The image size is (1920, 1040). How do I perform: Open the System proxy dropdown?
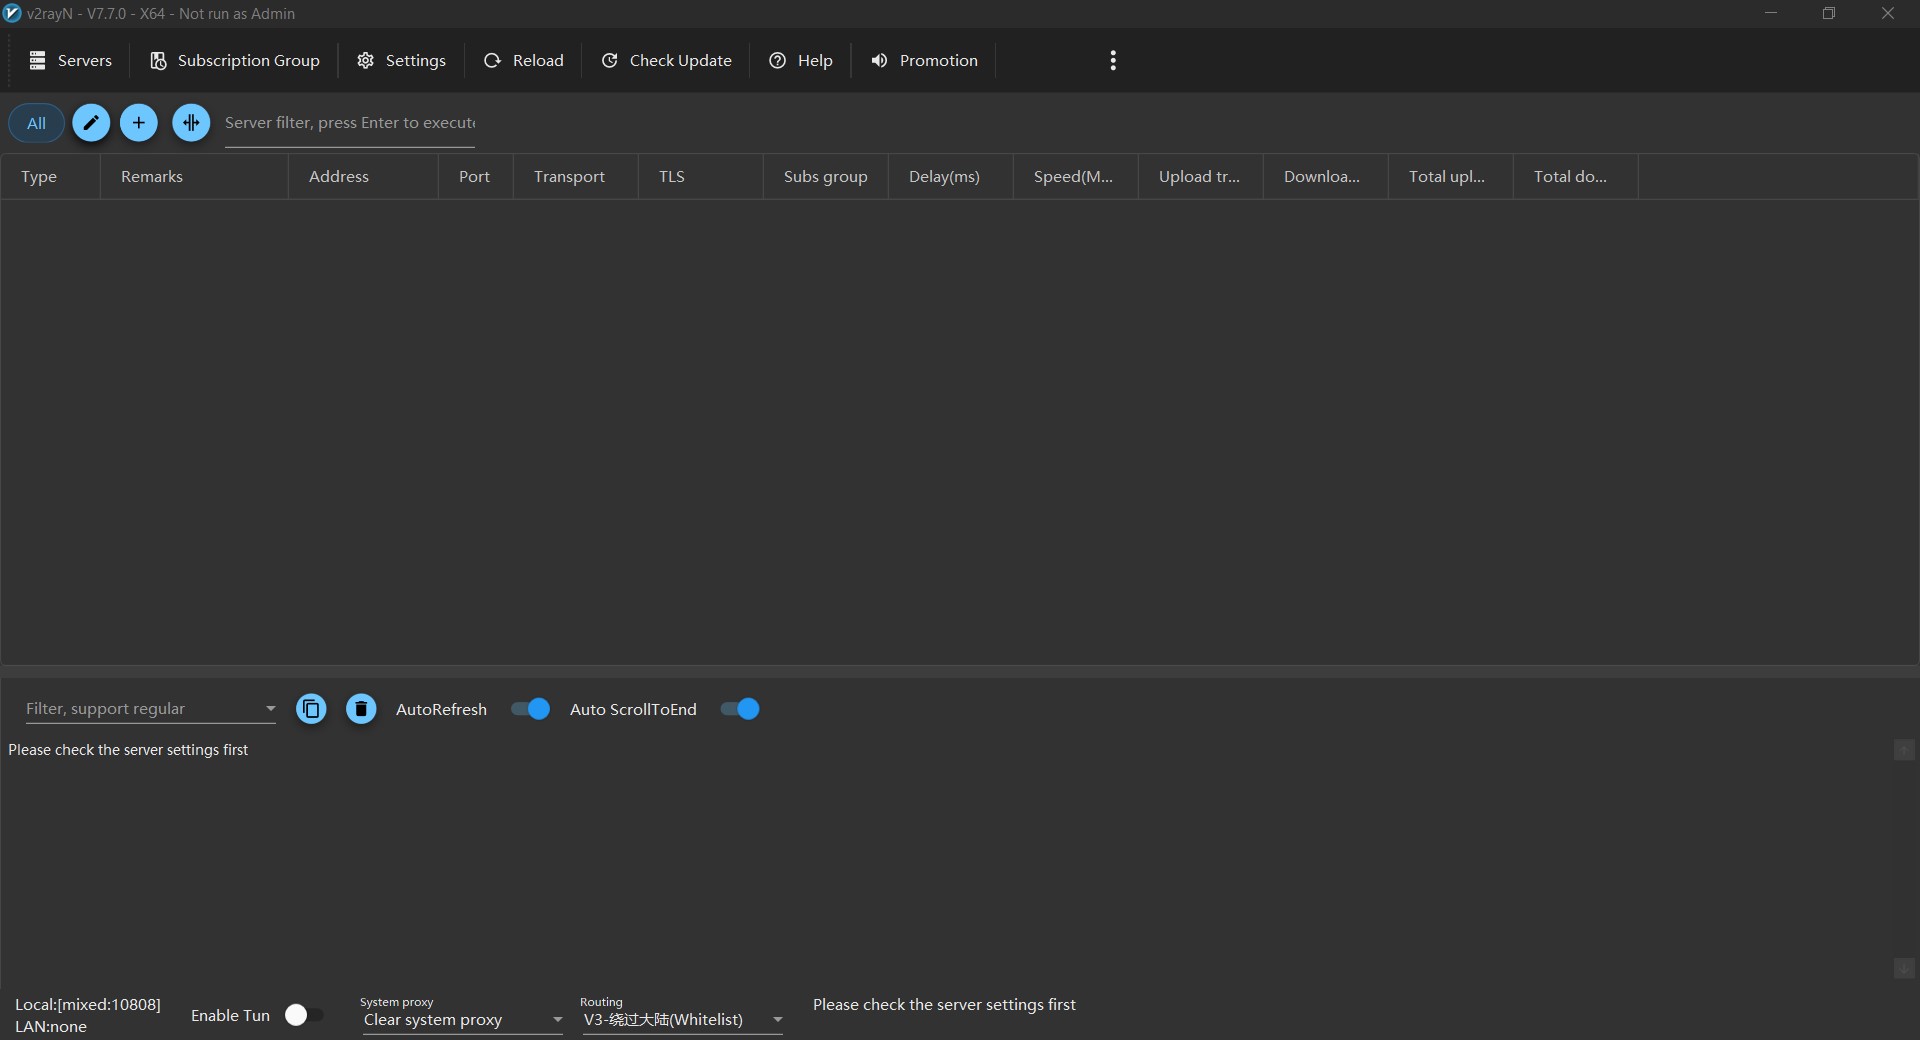[x=462, y=1020]
